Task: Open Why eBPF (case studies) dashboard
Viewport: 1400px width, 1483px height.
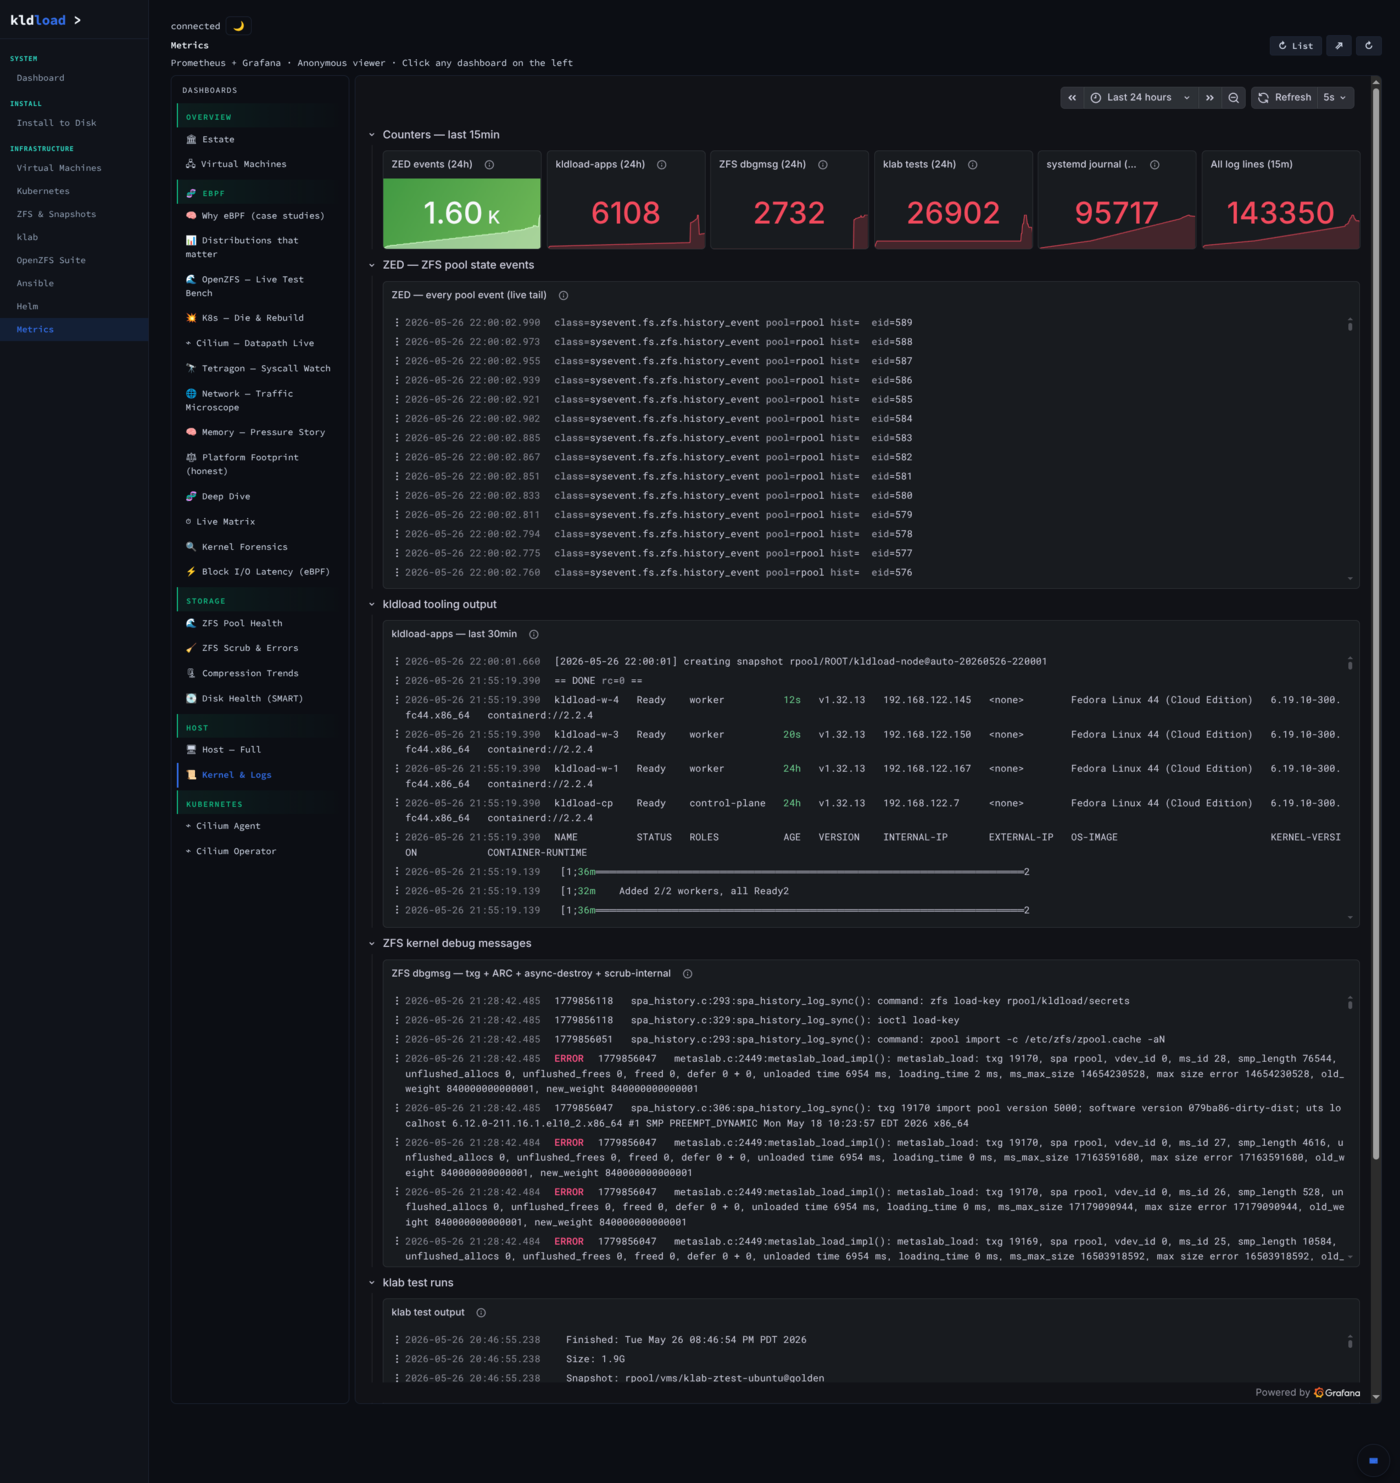Action: 258,215
